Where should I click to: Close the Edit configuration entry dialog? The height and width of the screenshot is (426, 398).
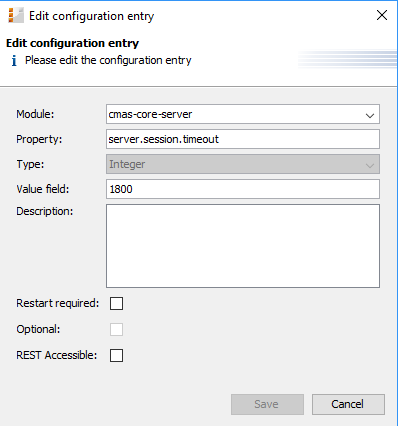pos(382,15)
